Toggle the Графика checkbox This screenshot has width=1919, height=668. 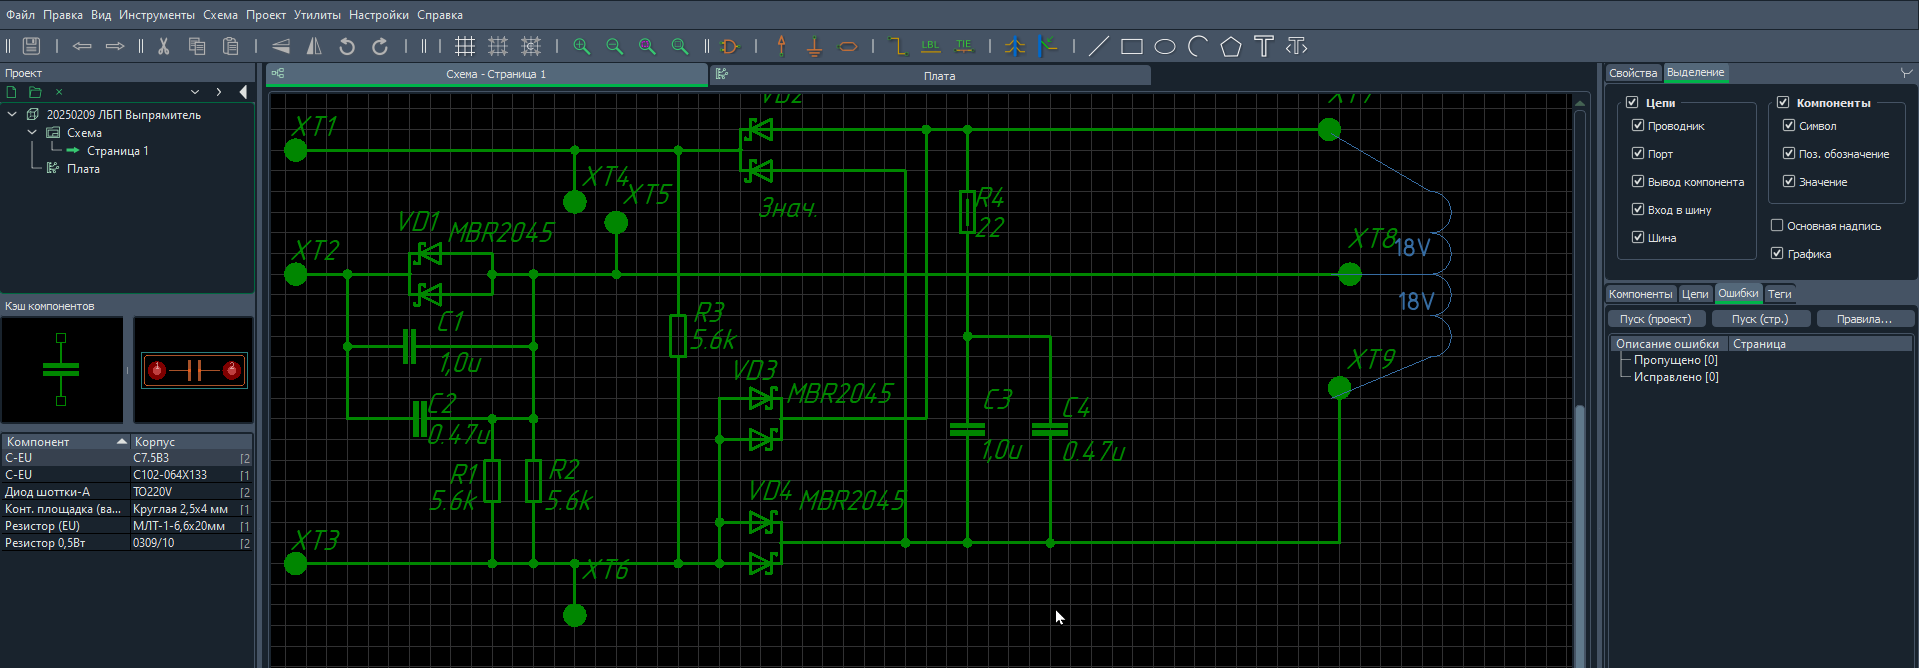pos(1777,253)
